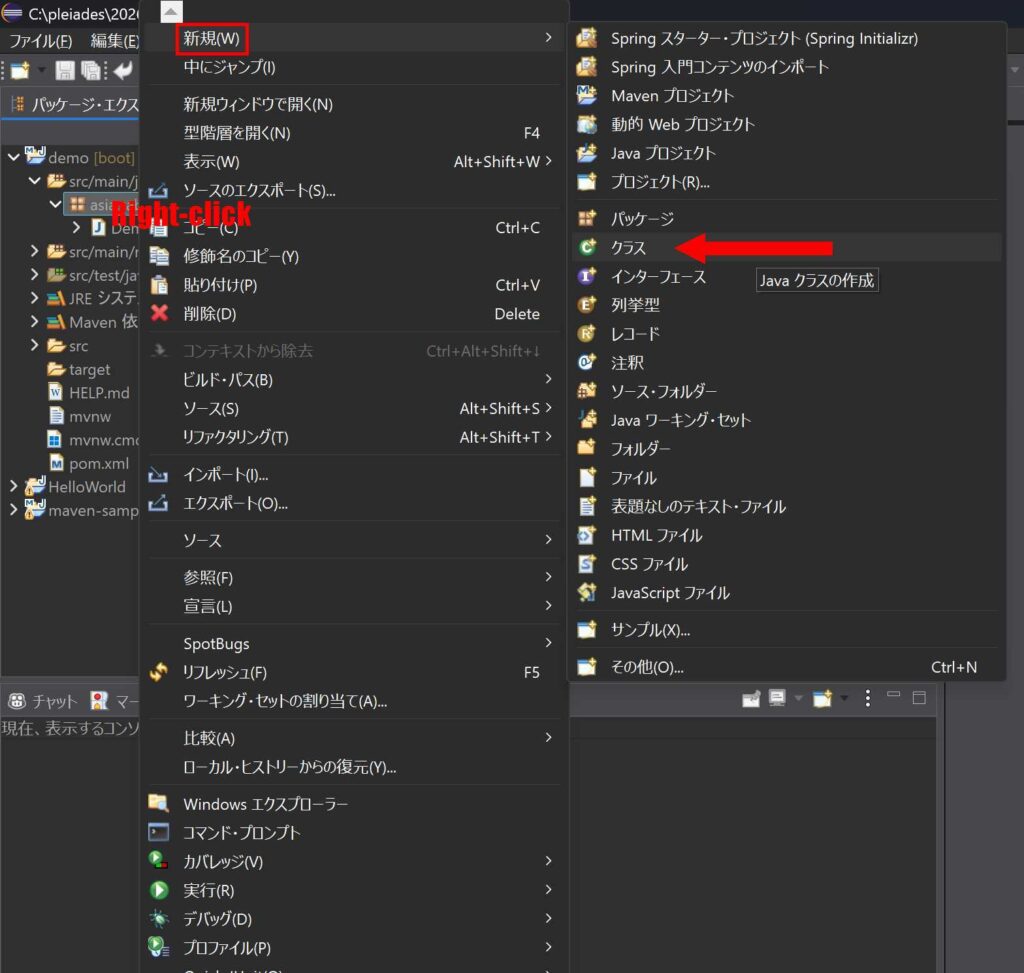1024x973 pixels.
Task: Click the Save icon in the main toolbar
Action: (64, 70)
